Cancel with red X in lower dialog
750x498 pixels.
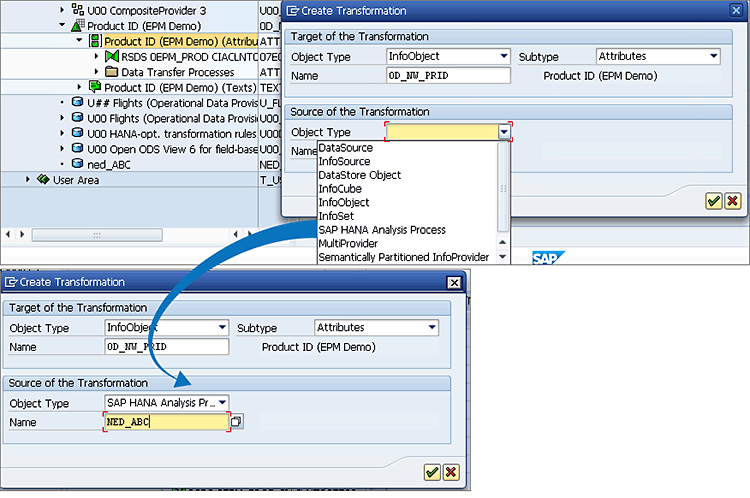point(451,472)
